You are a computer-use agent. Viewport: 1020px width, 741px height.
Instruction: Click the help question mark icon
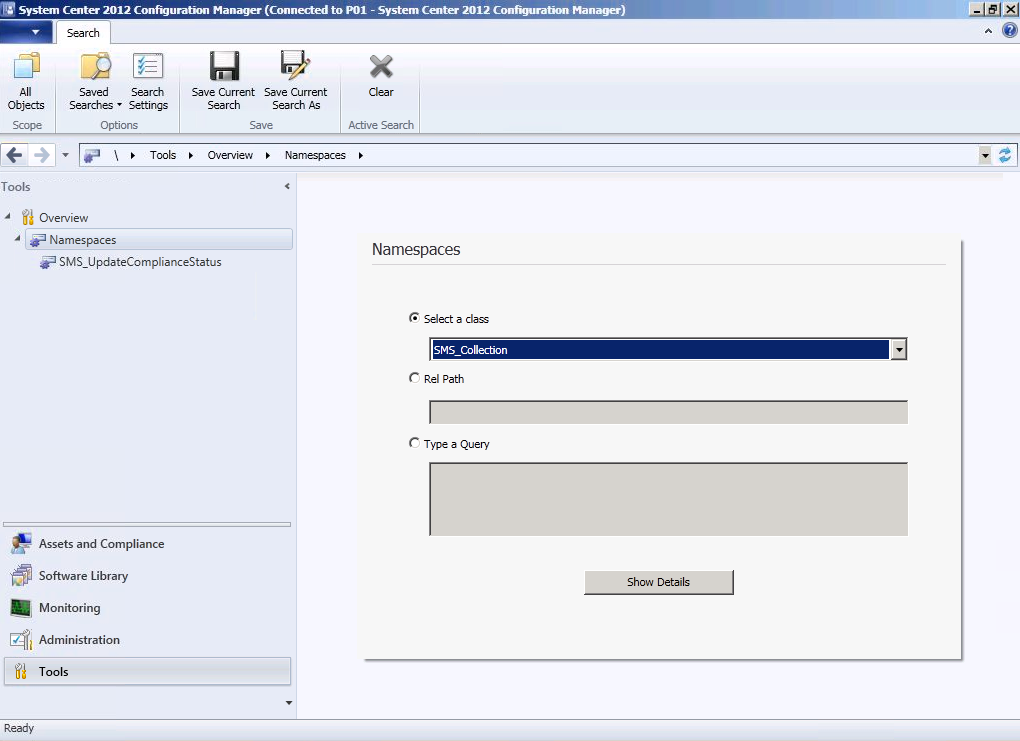click(1009, 31)
